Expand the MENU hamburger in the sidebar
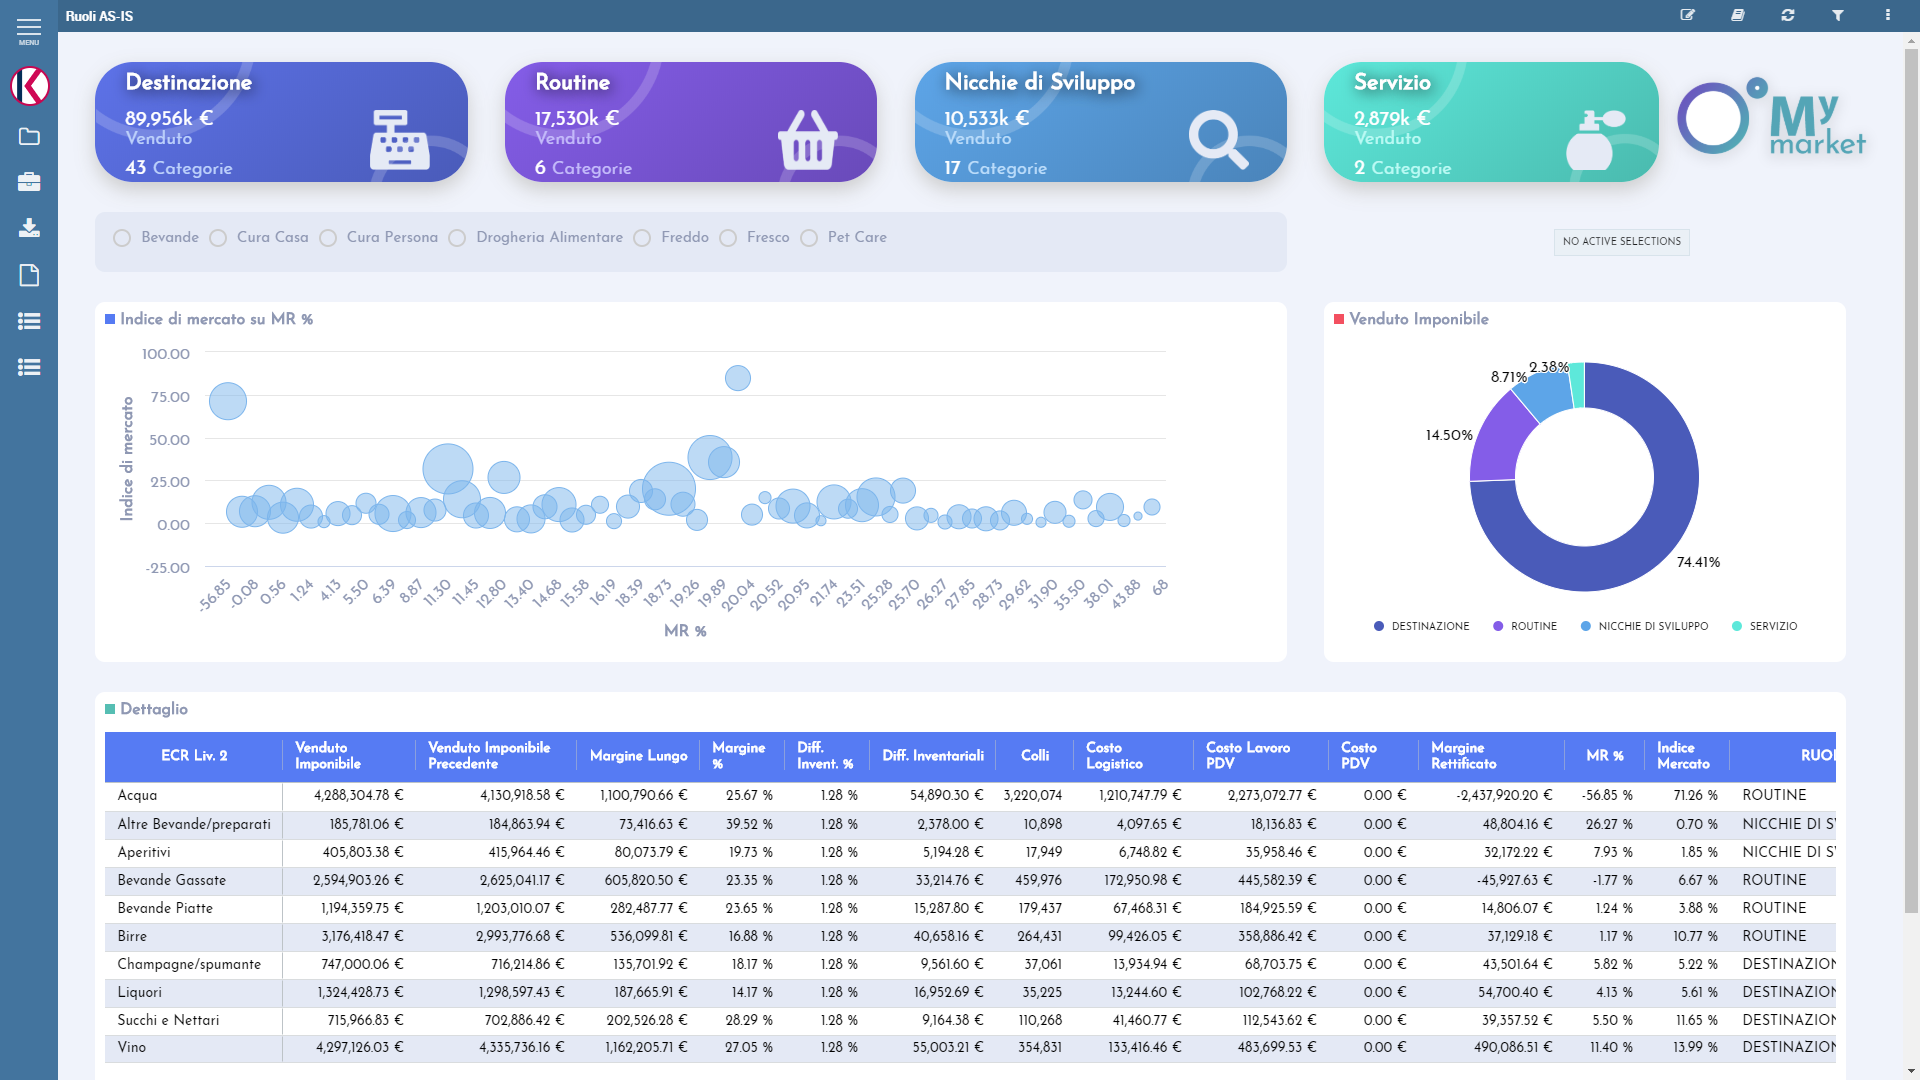Image resolution: width=1920 pixels, height=1080 pixels. (x=29, y=27)
